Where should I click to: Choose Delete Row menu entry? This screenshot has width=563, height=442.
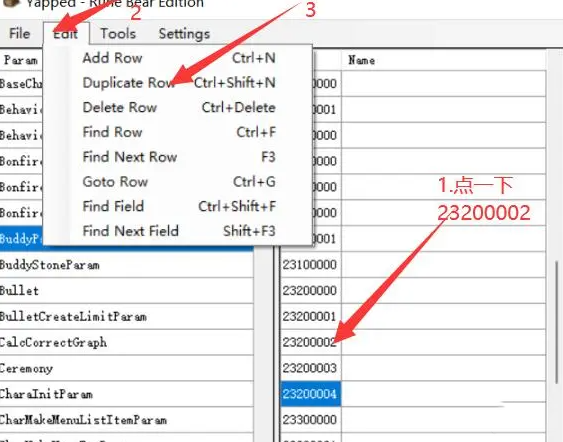[179, 108]
